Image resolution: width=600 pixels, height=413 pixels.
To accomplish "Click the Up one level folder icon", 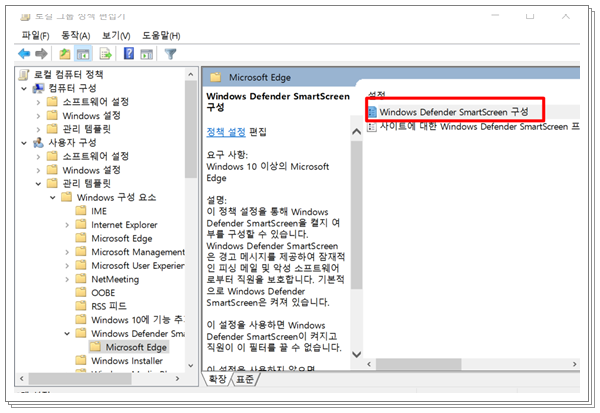I will coord(65,54).
